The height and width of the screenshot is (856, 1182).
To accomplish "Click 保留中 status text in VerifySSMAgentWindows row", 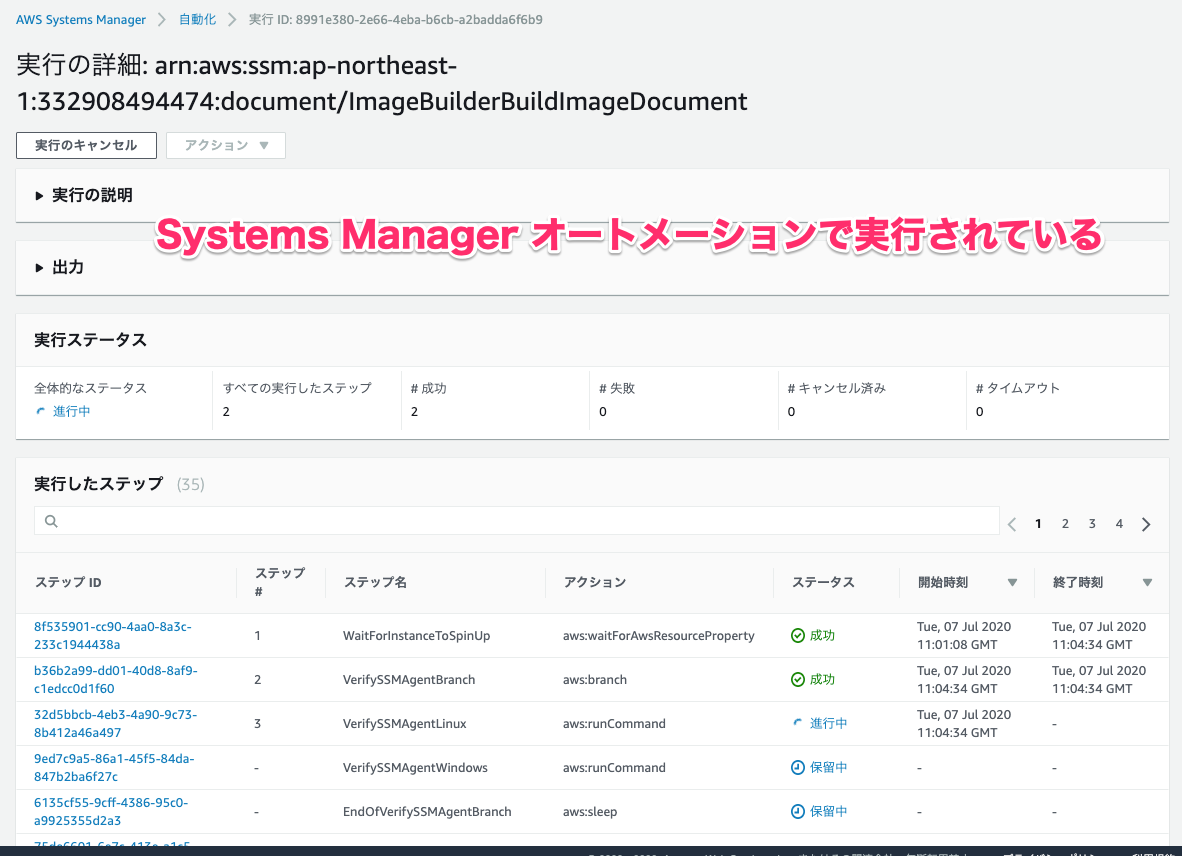I will [x=828, y=767].
